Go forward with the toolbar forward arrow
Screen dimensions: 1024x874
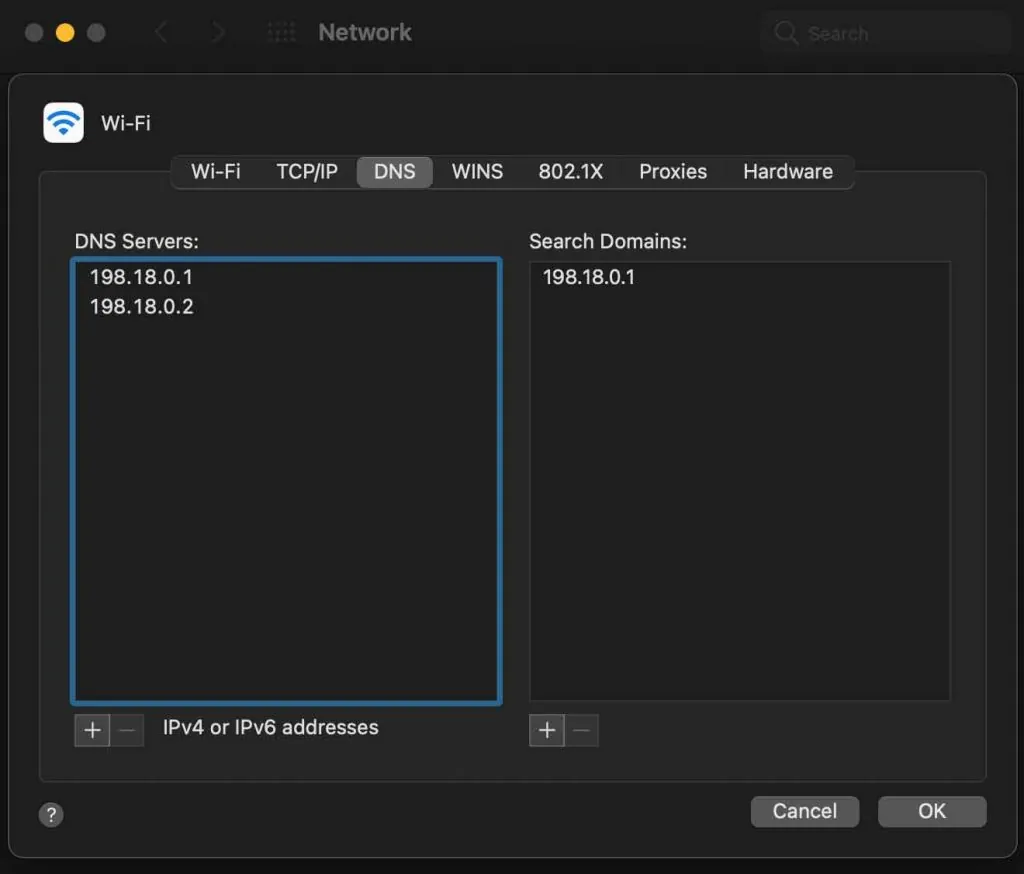[219, 32]
